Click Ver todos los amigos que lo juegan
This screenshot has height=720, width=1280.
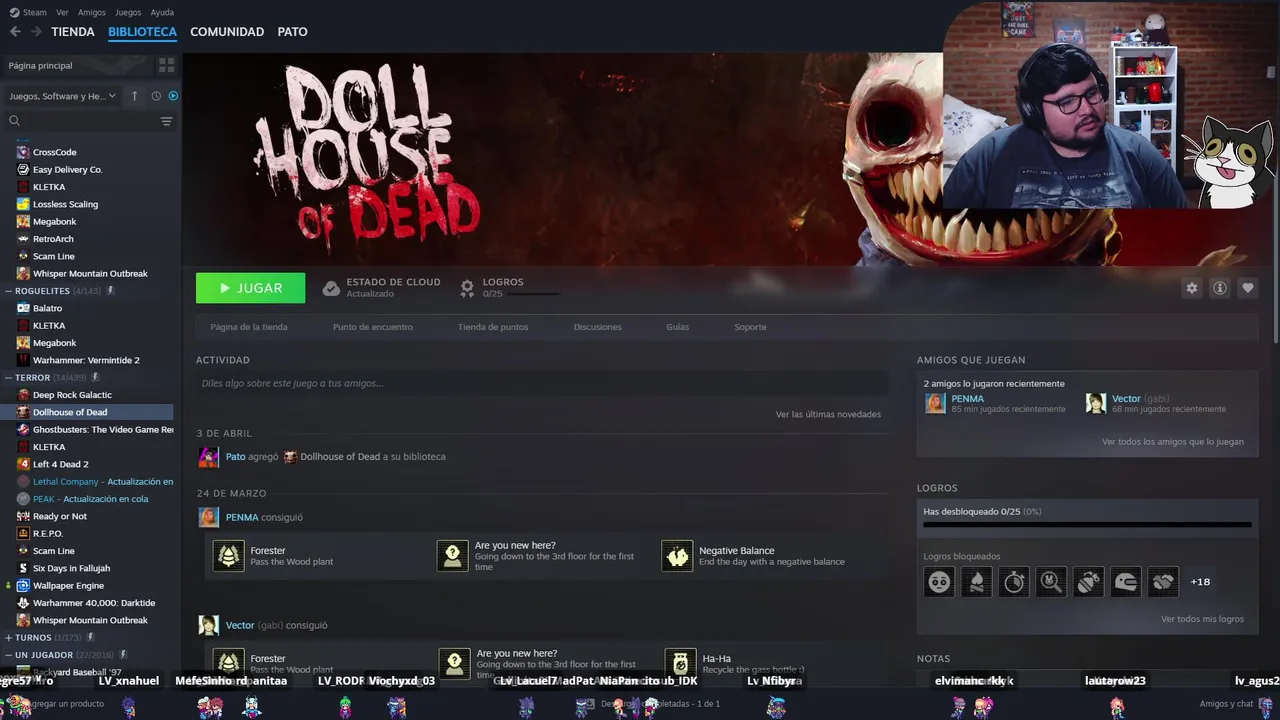(1173, 442)
